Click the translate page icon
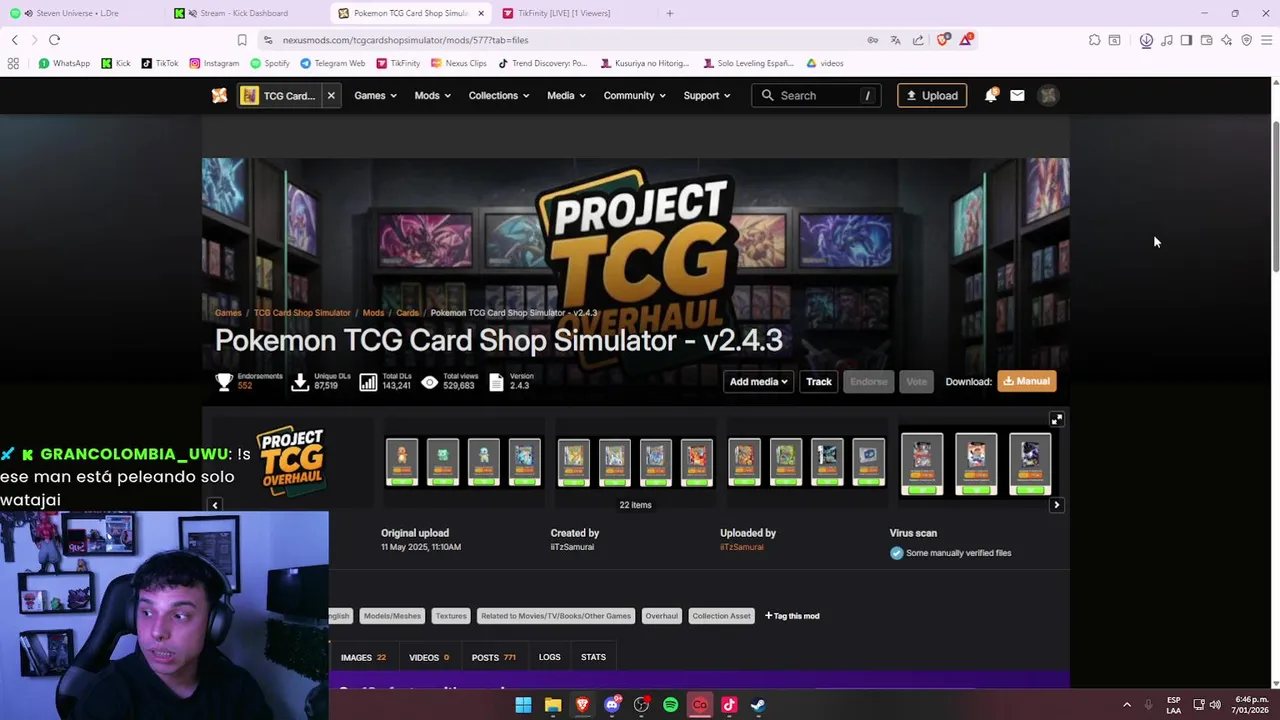The width and height of the screenshot is (1280, 720). (x=895, y=40)
